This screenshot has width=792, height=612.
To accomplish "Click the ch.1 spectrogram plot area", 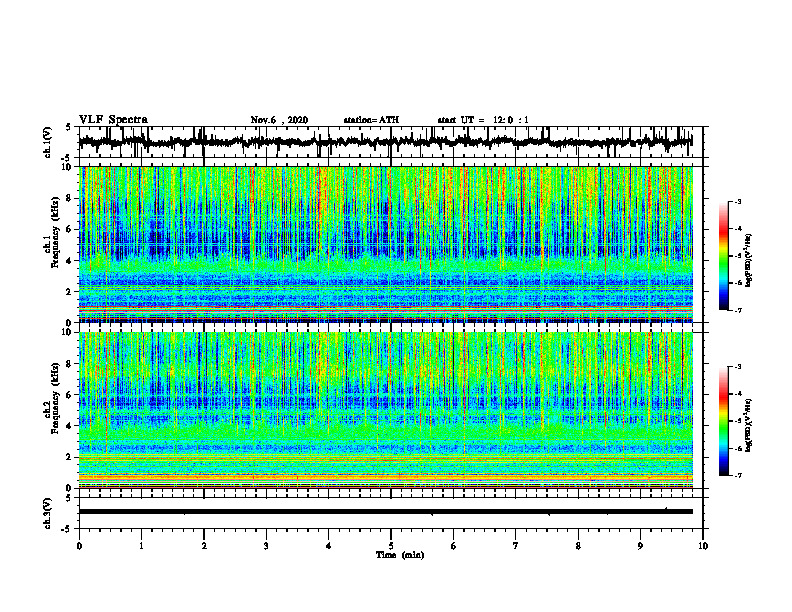I will click(385, 244).
